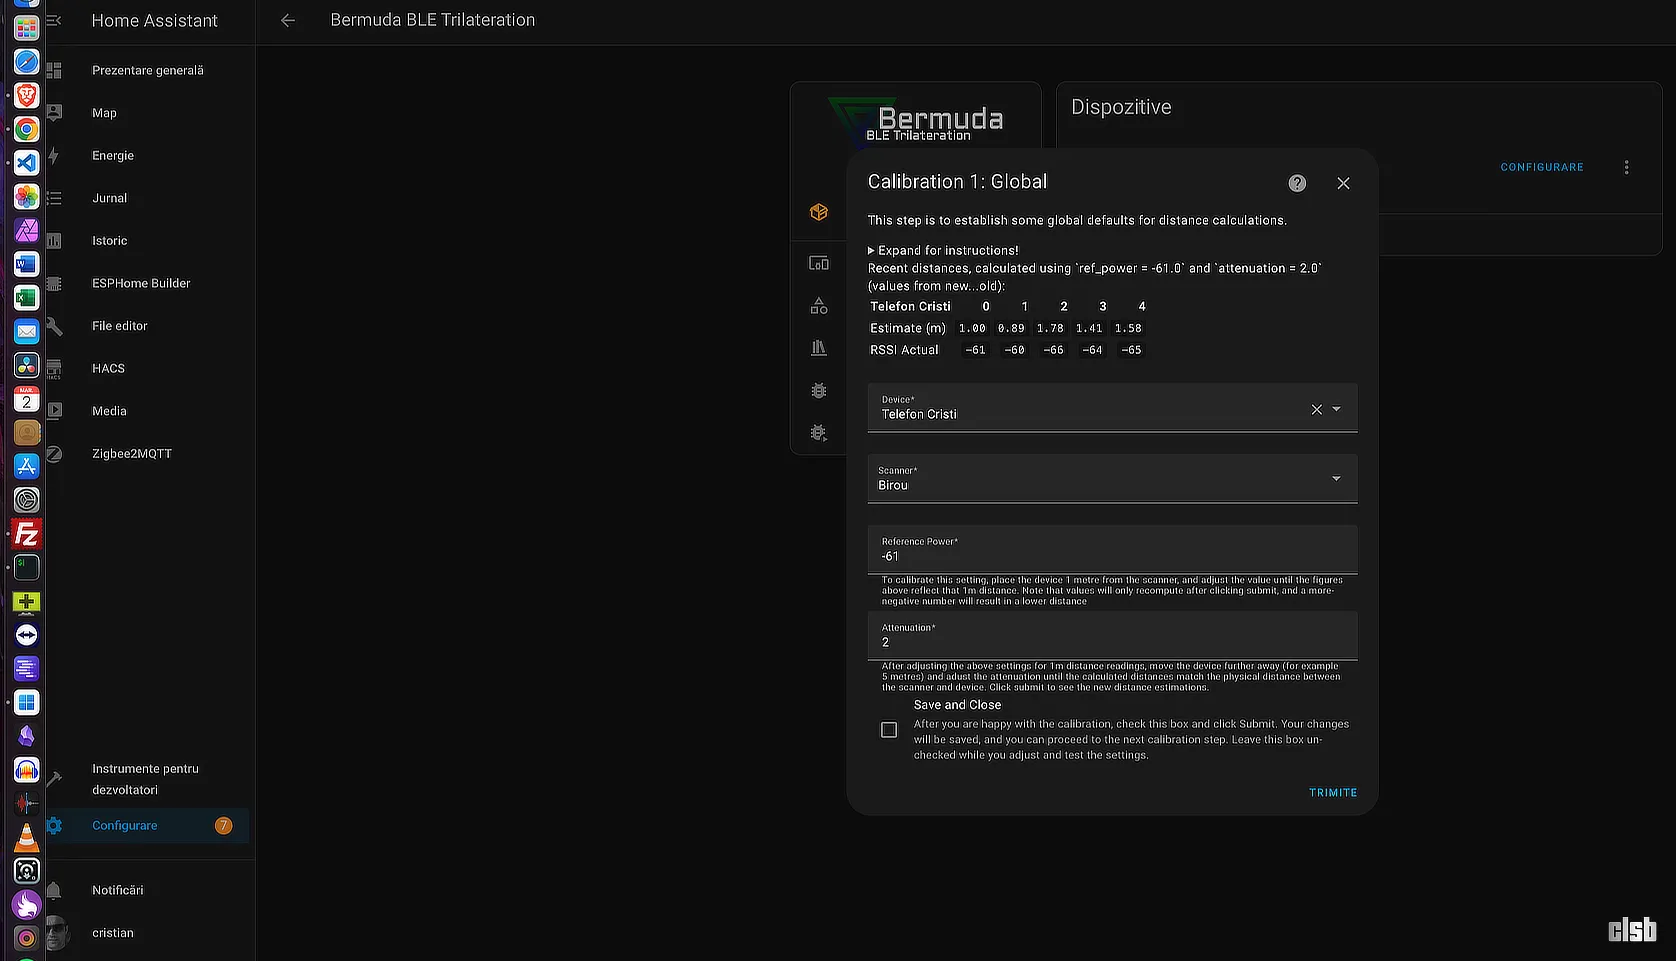The width and height of the screenshot is (1676, 961).
Task: Open Jurnal in the sidebar
Action: click(x=147, y=198)
